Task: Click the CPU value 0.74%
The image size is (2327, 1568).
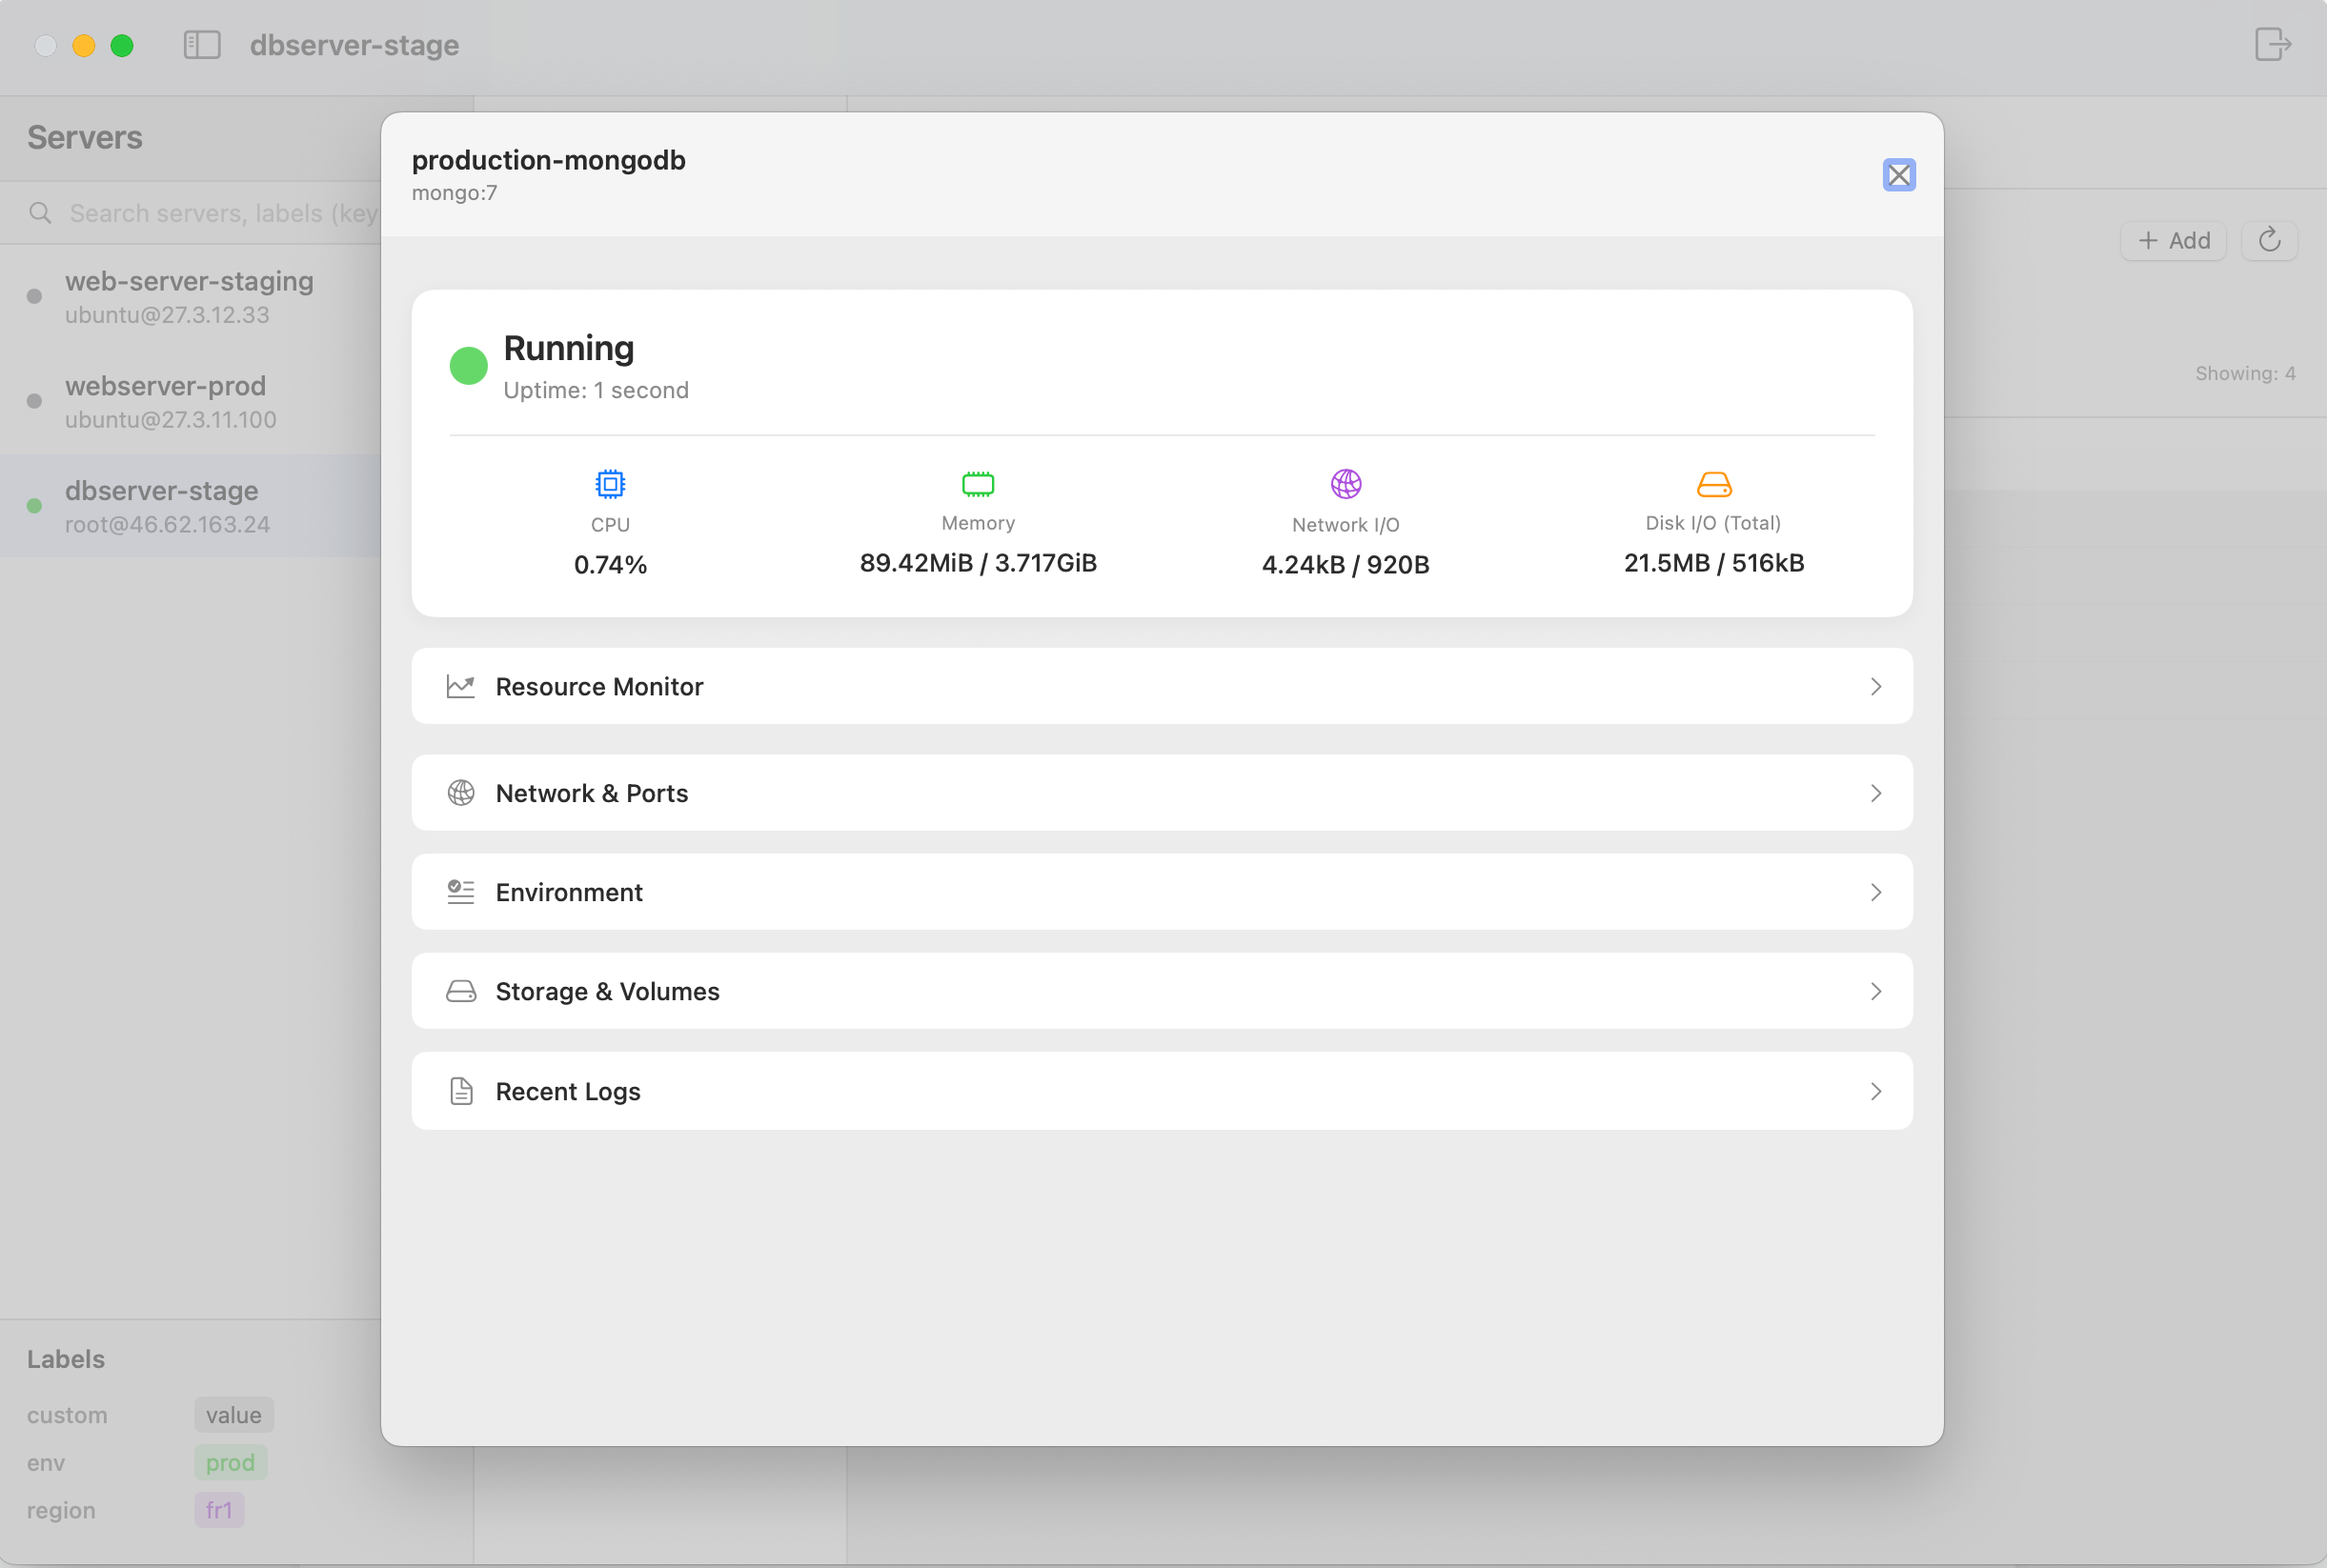Action: [x=610, y=564]
